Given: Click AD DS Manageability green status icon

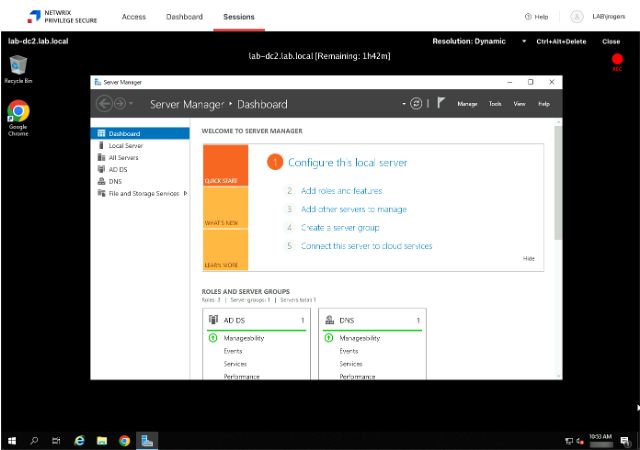Looking at the screenshot, I should tap(213, 338).
